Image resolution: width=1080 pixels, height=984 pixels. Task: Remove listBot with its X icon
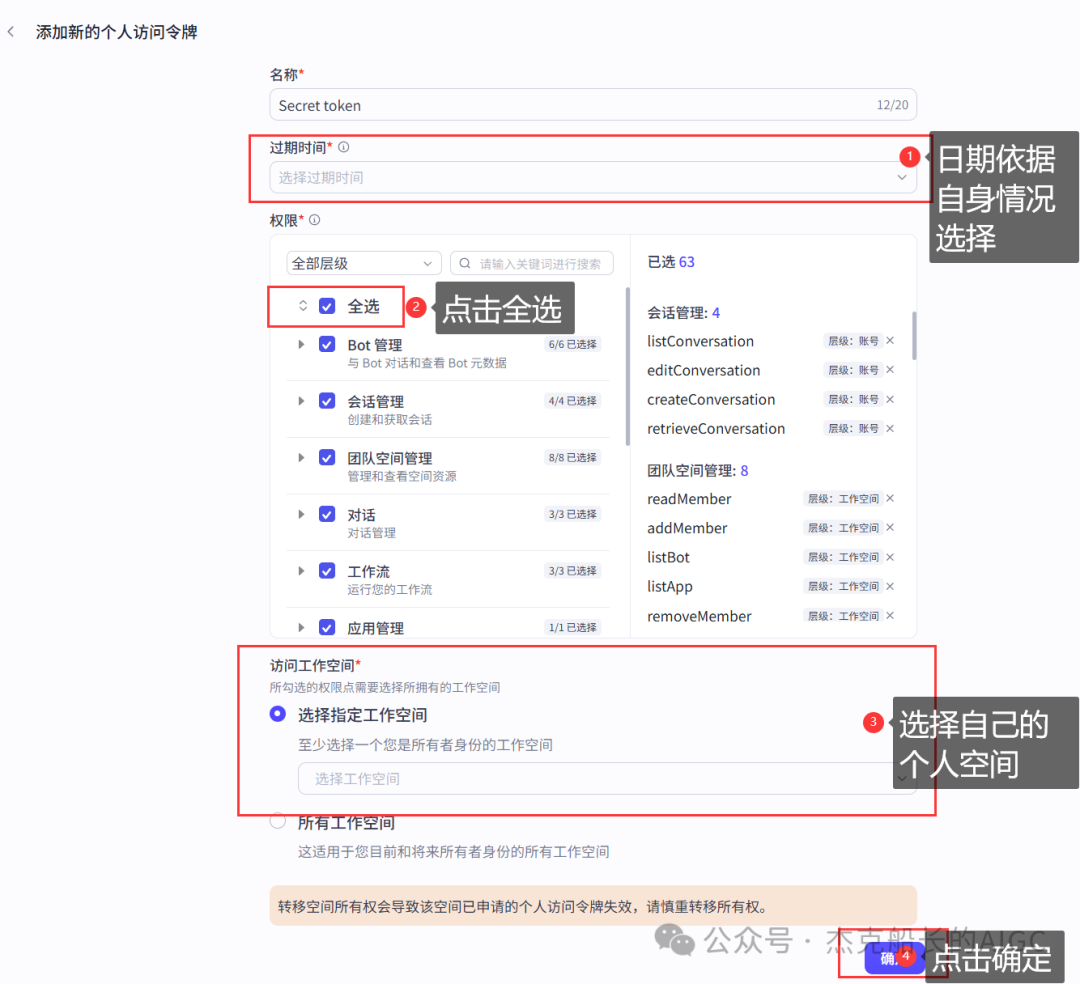890,557
